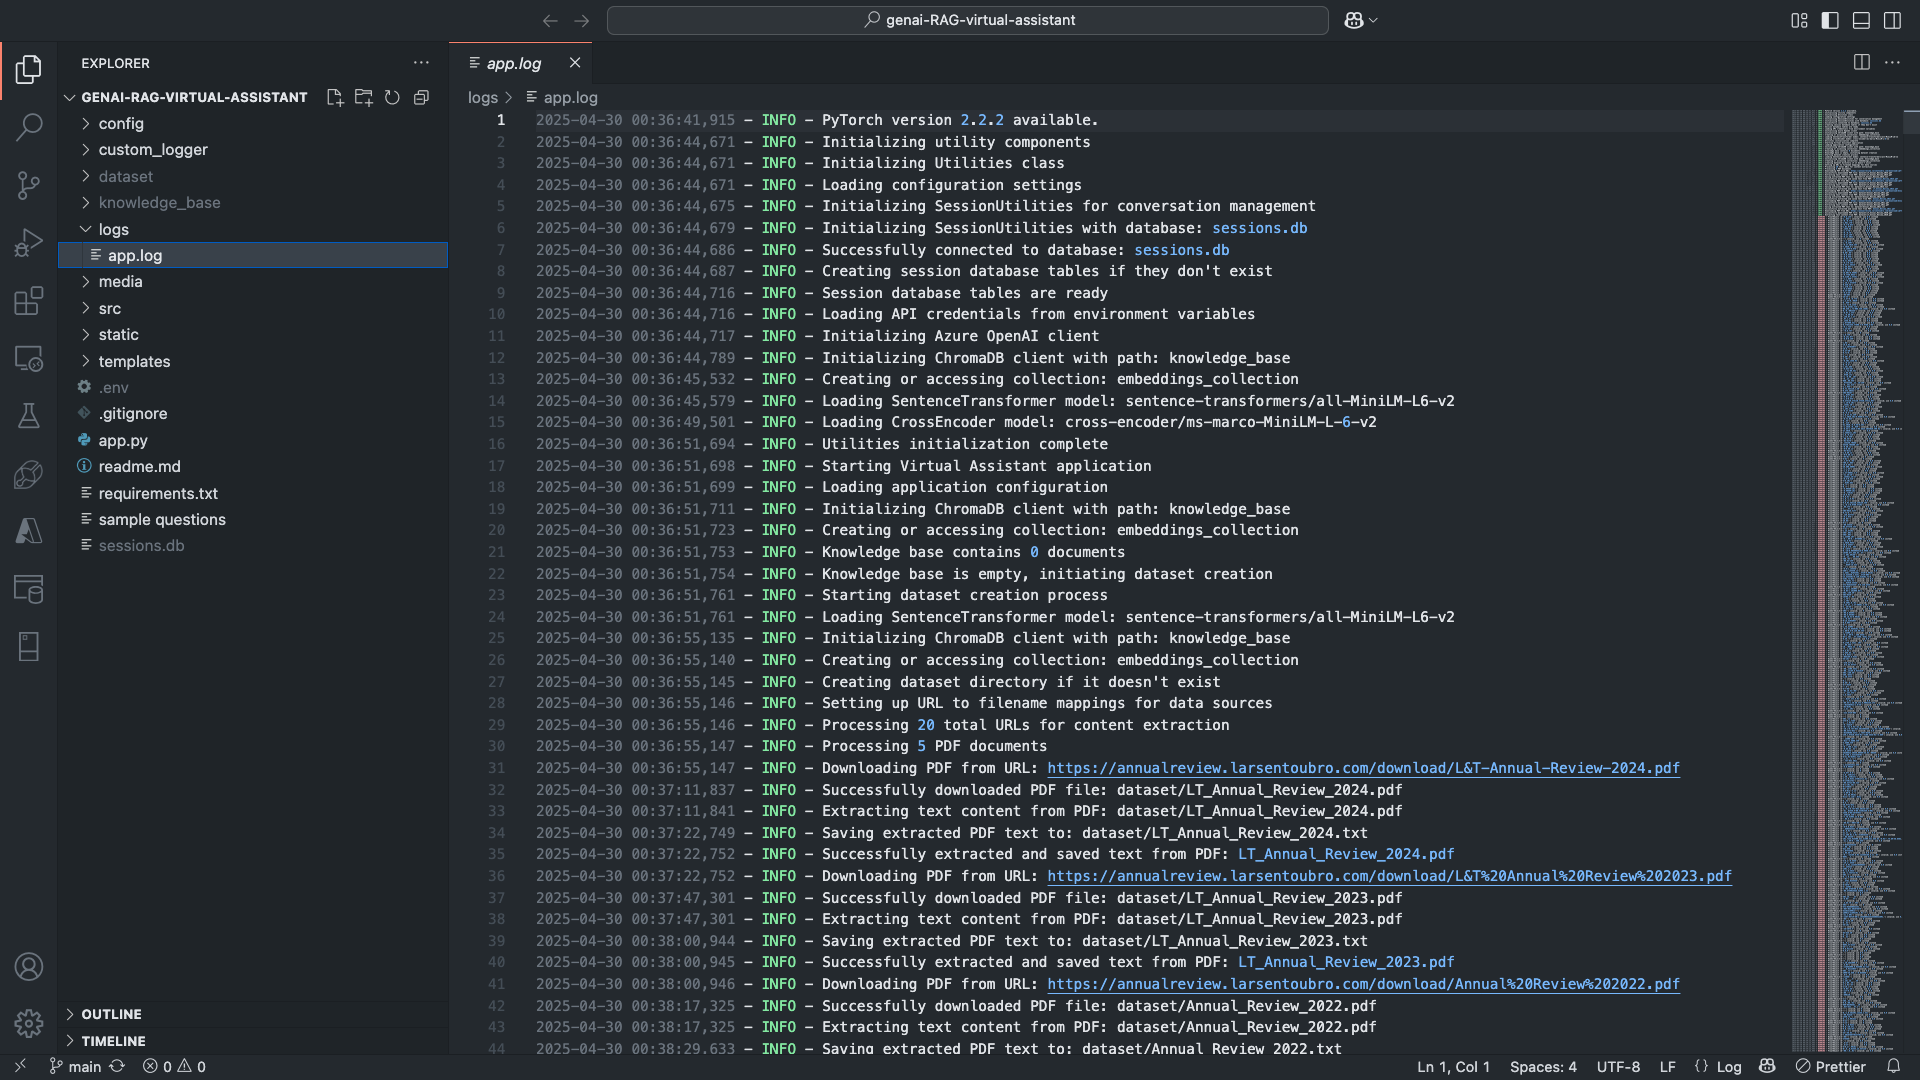This screenshot has height=1080, width=1920.
Task: Expand the OUTLINE section
Action: click(x=253, y=1014)
